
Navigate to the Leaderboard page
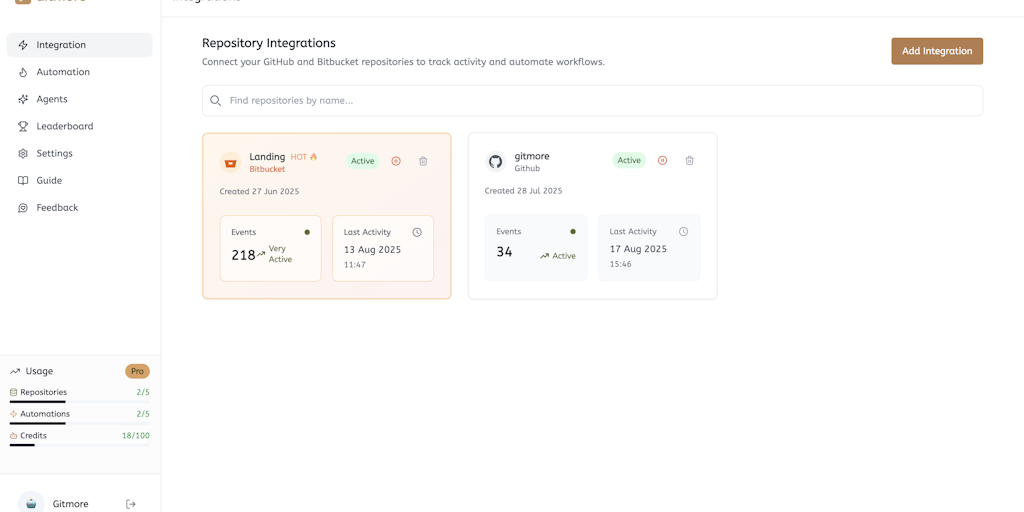click(65, 126)
